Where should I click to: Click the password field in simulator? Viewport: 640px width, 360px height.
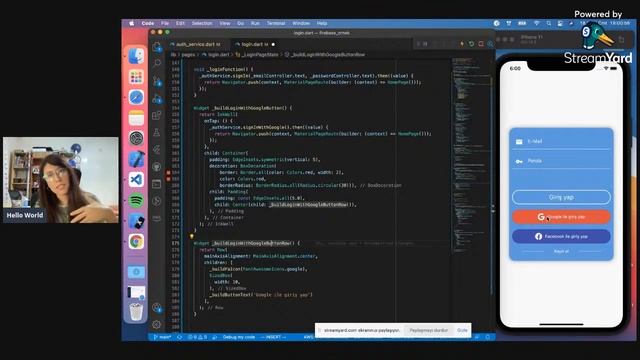(x=561, y=162)
